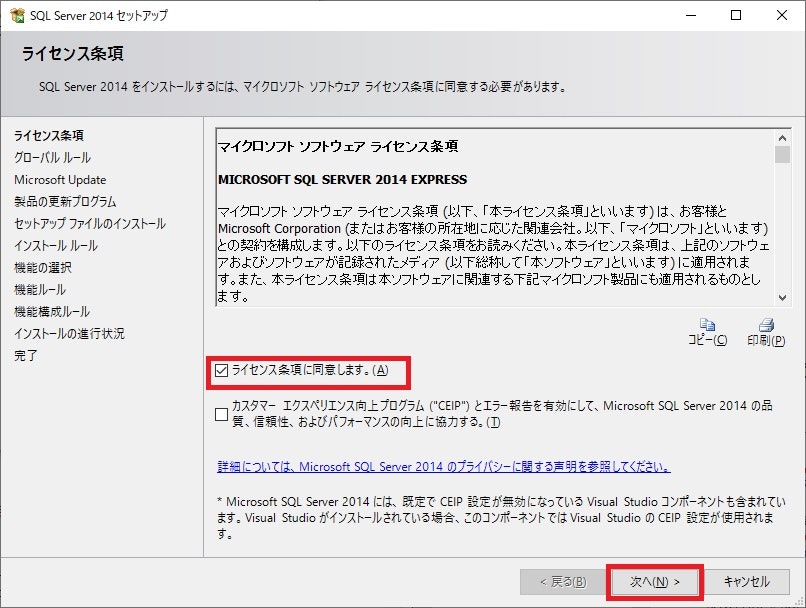
Task: Click the キャンセル button
Action: coord(746,582)
